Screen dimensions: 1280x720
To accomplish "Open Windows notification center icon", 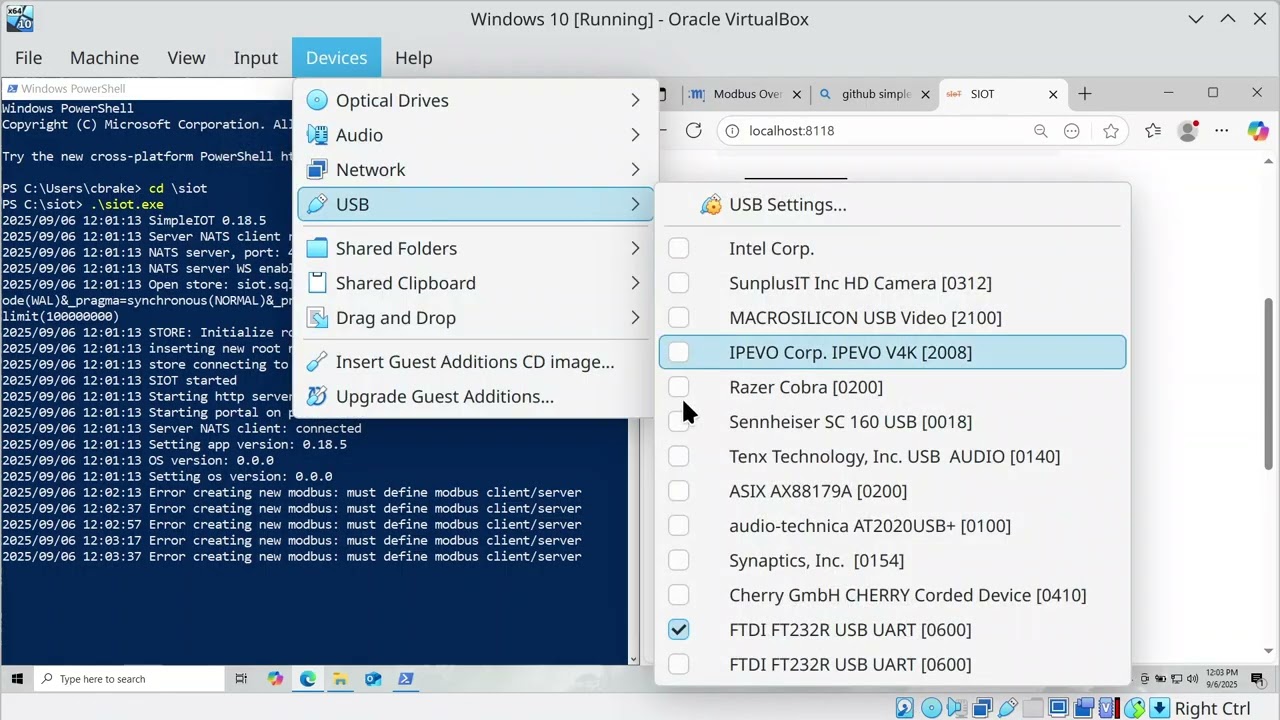I will (x=1257, y=679).
